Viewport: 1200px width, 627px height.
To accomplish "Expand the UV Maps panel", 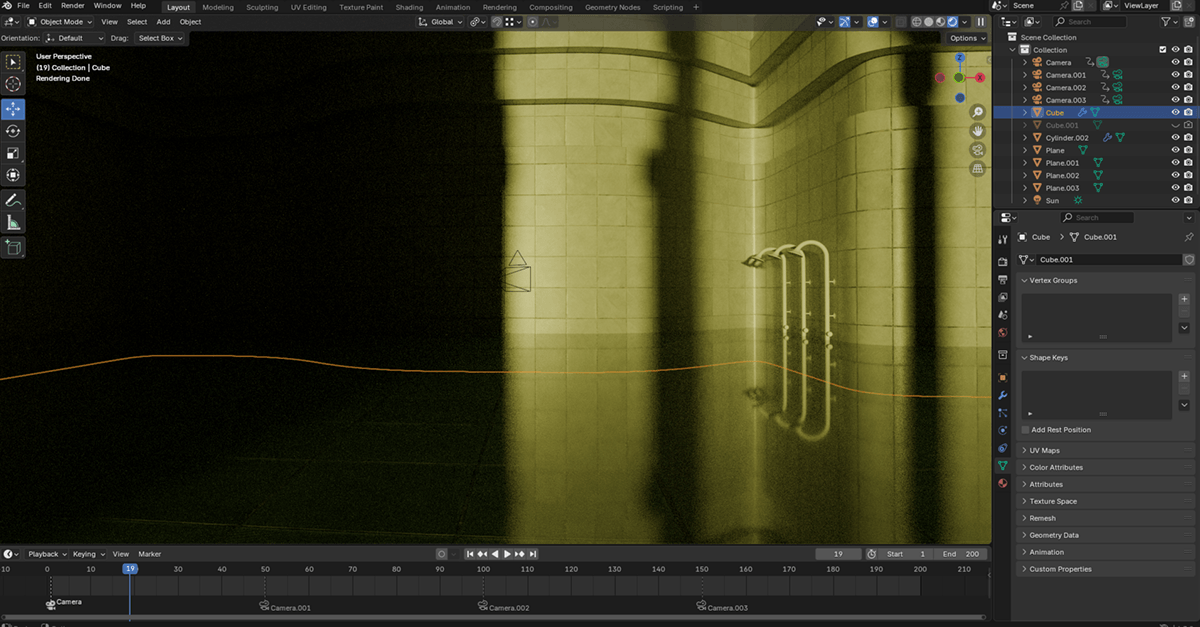I will click(1045, 451).
